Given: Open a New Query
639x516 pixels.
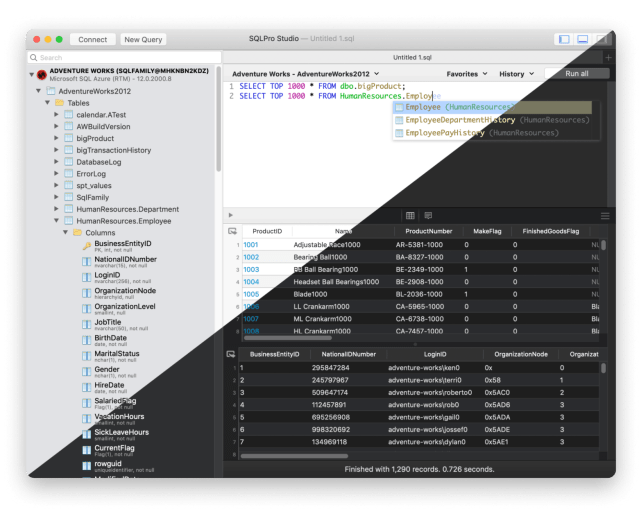Looking at the screenshot, I should [x=143, y=40].
